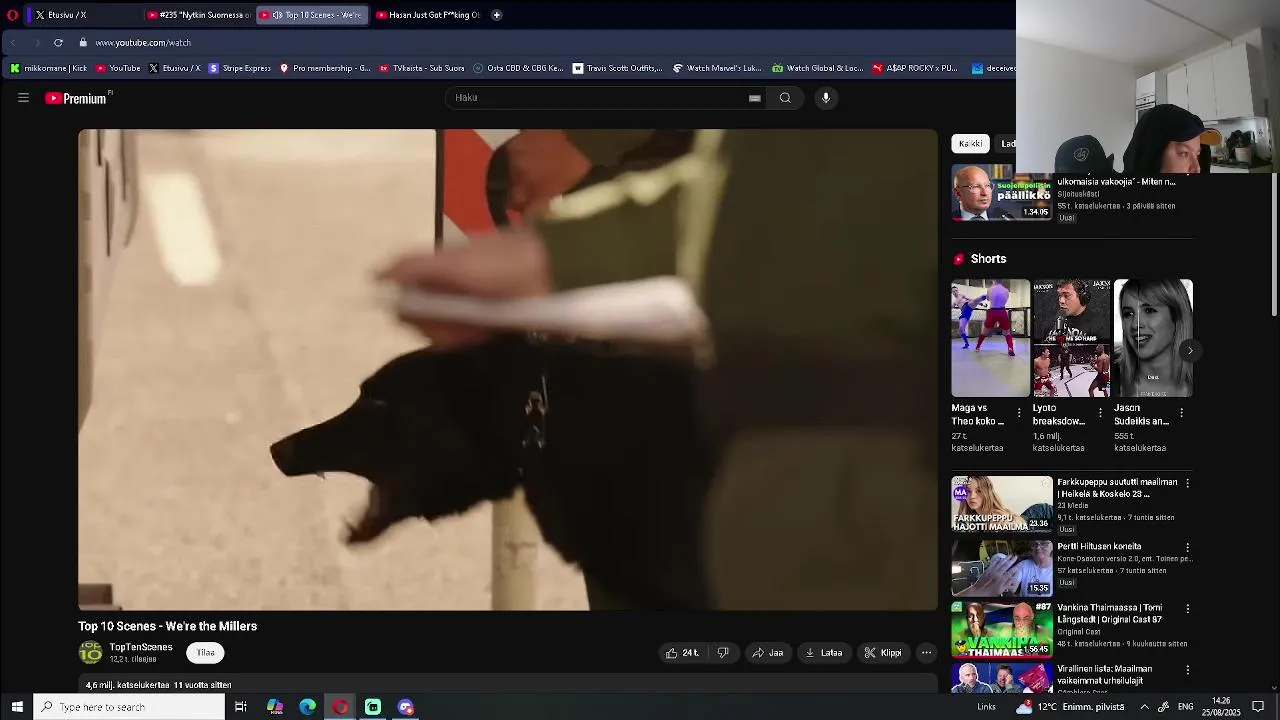Open Discord from the taskbar
This screenshot has width=1280, height=720.
tap(406, 707)
